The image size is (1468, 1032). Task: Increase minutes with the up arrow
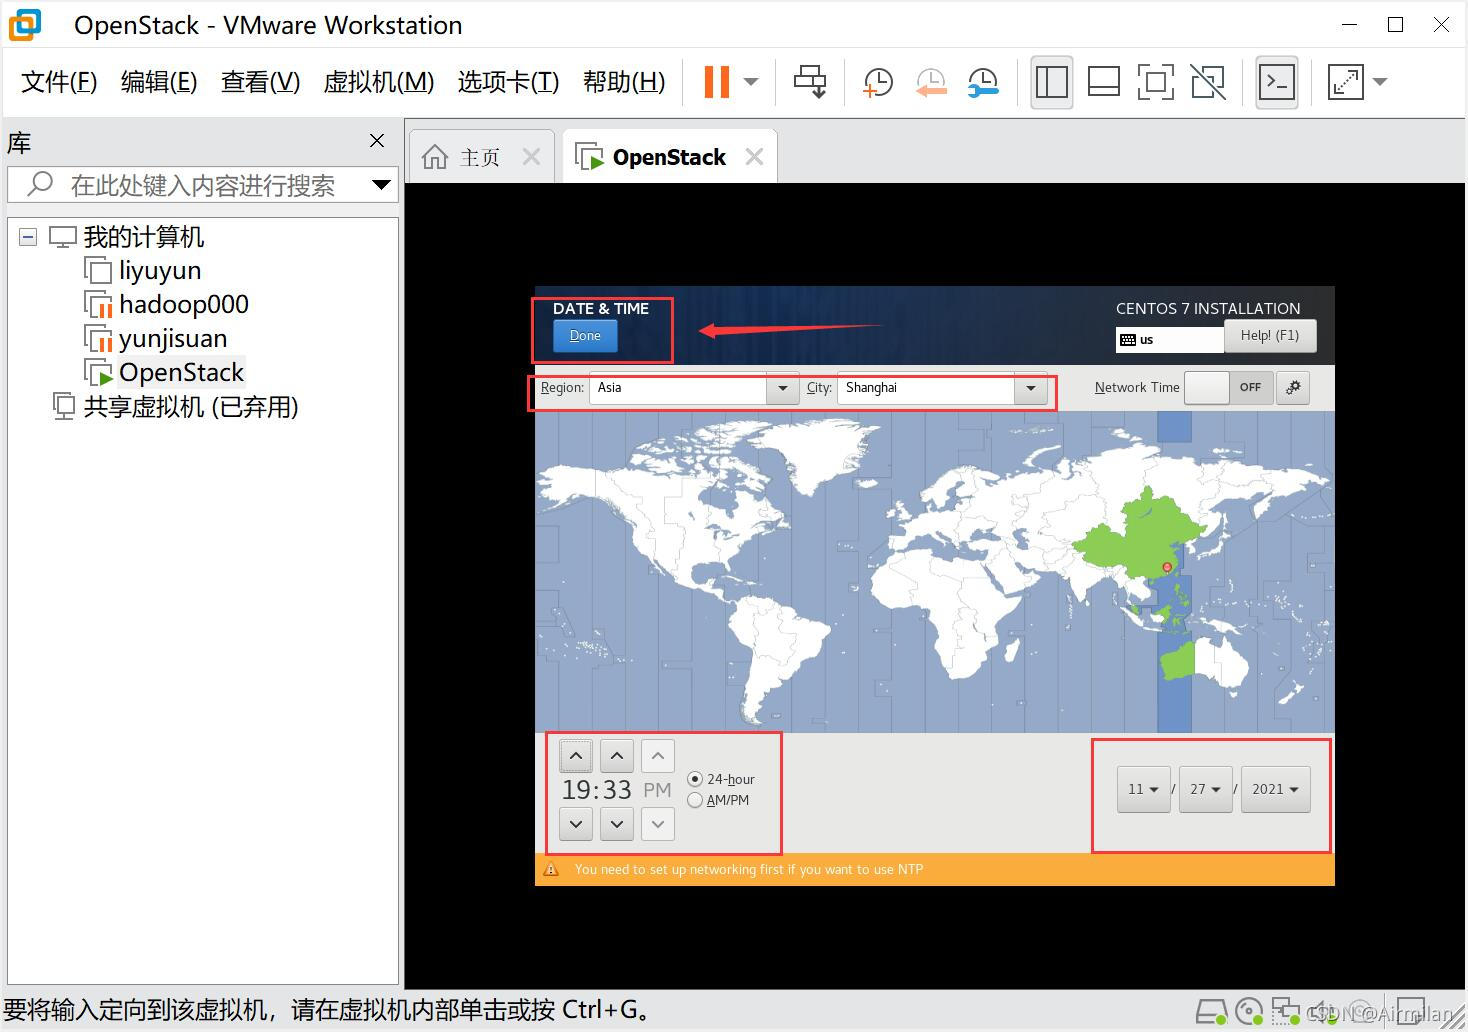(617, 756)
